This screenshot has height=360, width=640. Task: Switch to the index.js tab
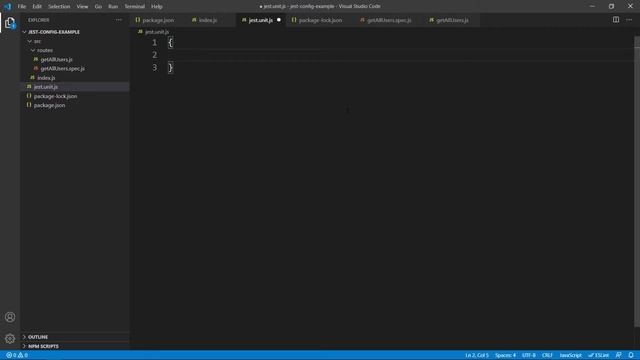click(x=208, y=20)
